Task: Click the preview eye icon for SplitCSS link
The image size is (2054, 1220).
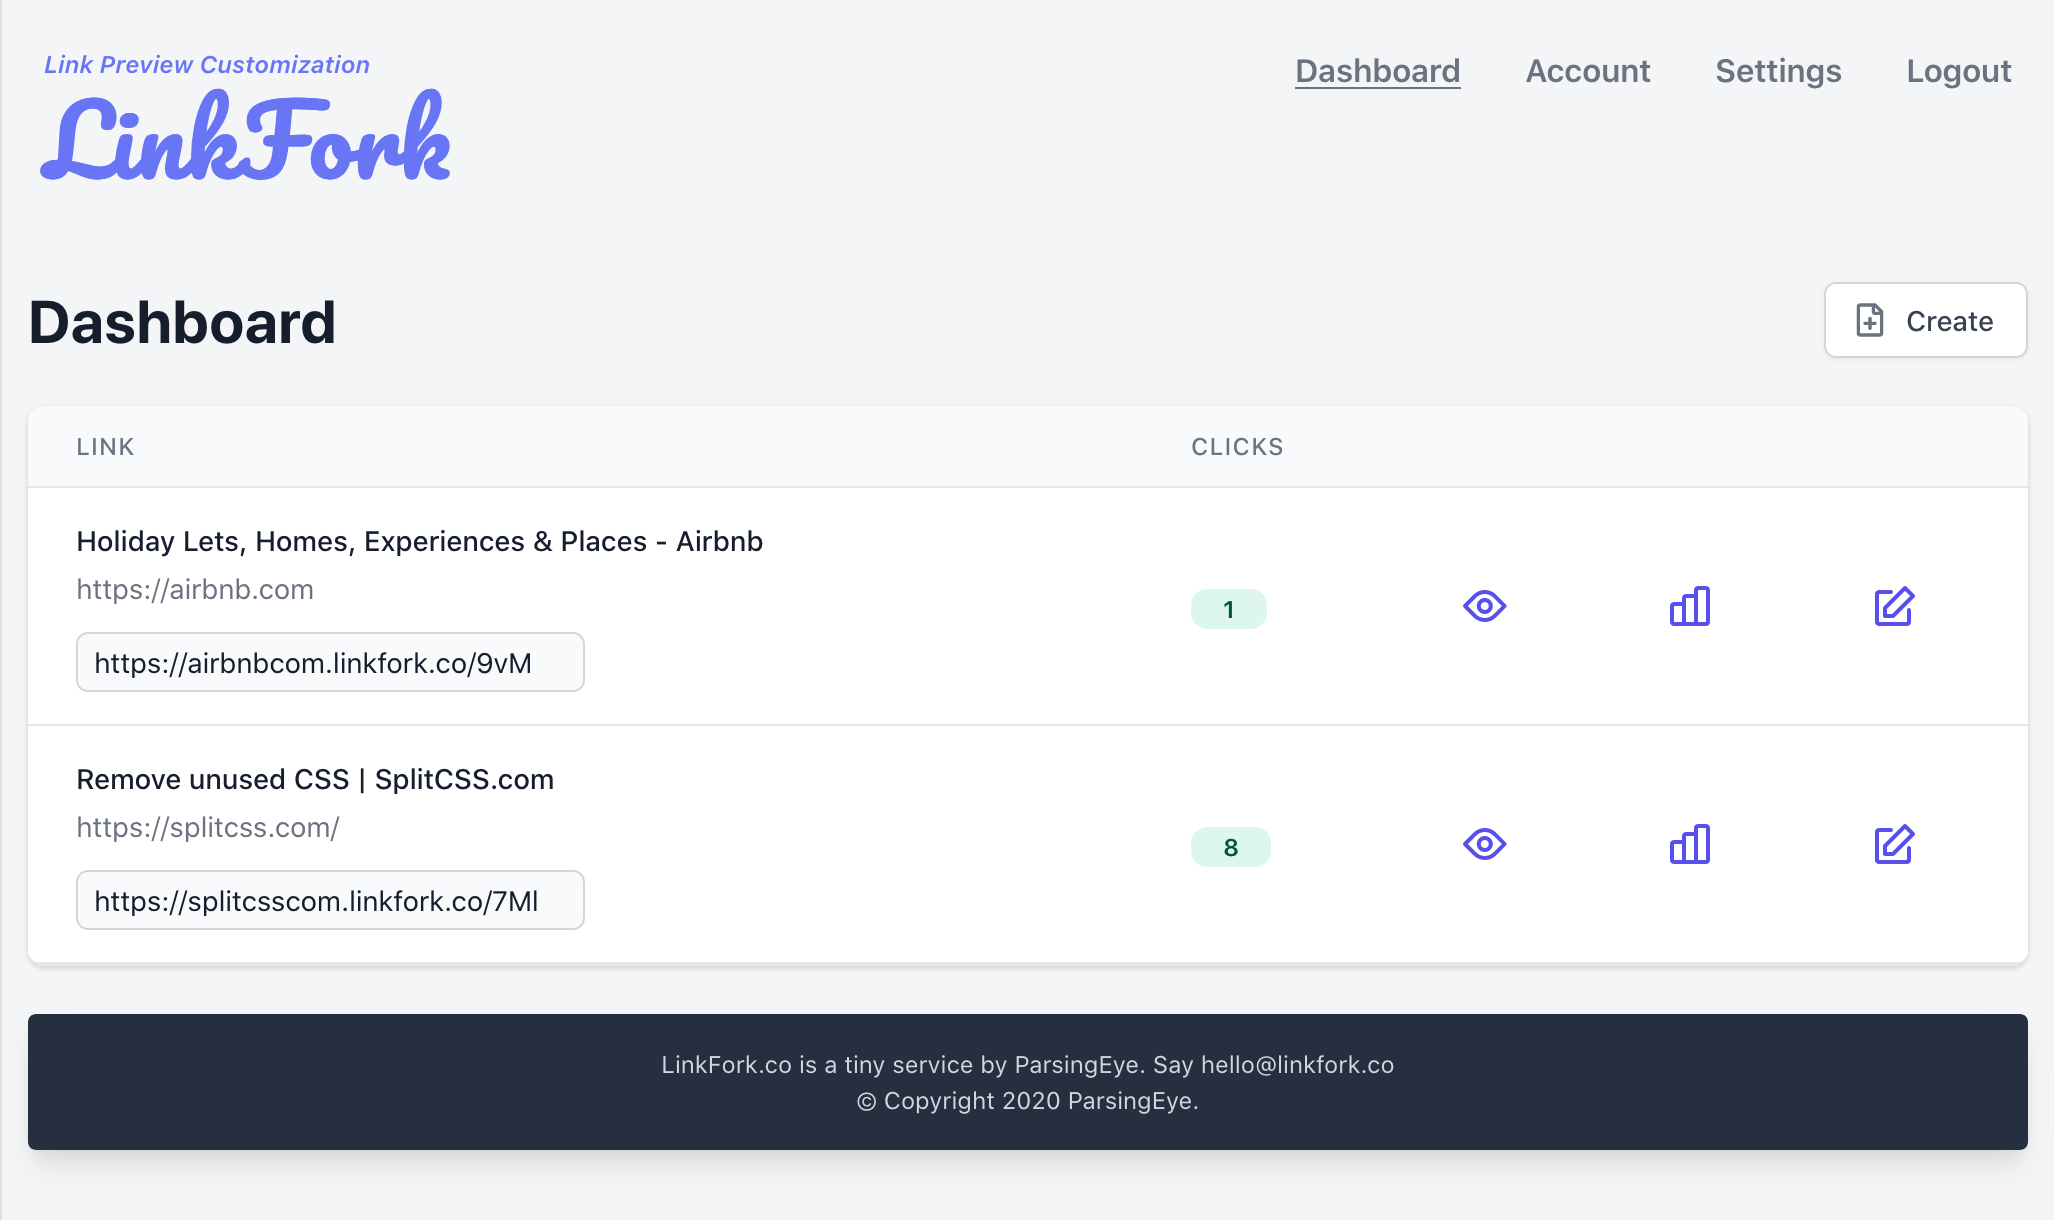Action: coord(1484,844)
